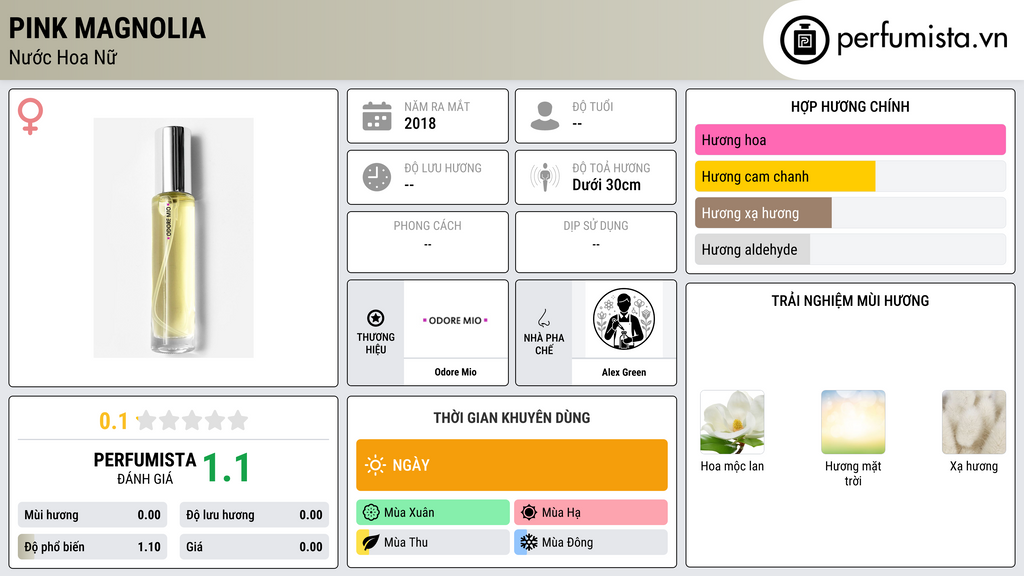Click the leaf icon beside Mùa Thu
Viewport: 1024px width, 576px height.
click(x=370, y=542)
